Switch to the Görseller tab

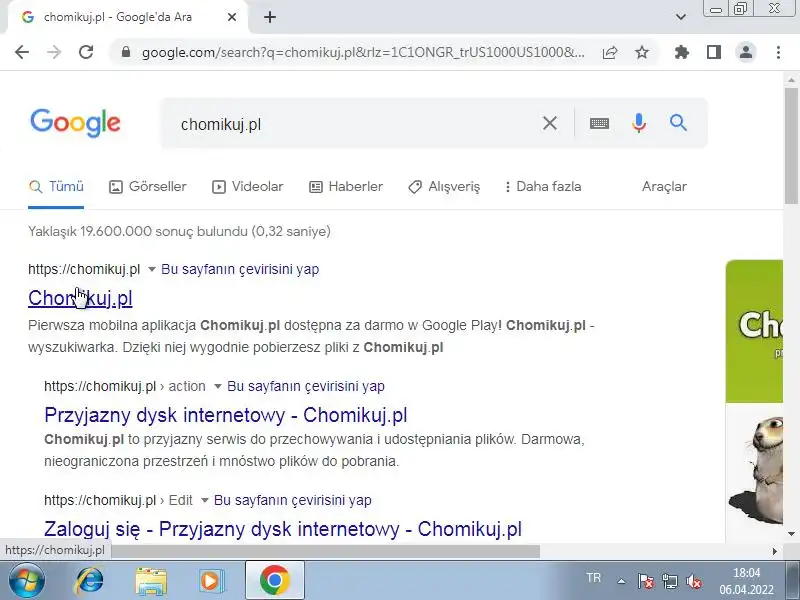[148, 187]
